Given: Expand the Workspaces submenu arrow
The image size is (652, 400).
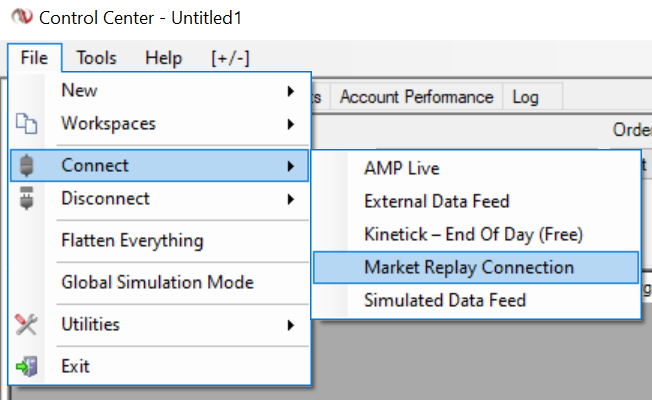Looking at the screenshot, I should pyautogui.click(x=290, y=125).
